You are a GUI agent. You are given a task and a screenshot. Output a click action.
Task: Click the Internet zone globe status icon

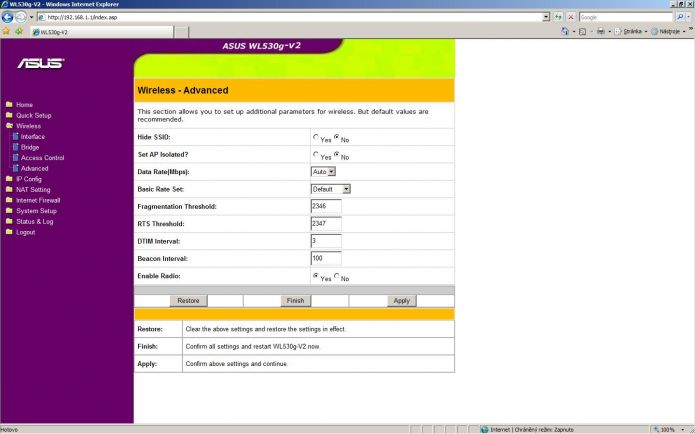coord(484,430)
